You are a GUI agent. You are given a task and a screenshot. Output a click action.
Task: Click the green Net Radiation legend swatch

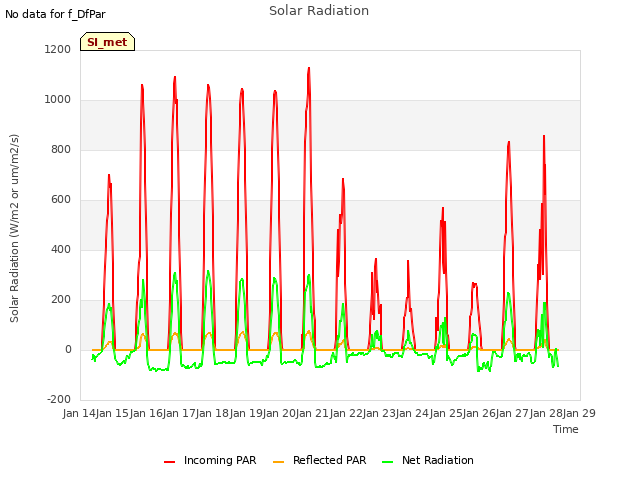click(x=387, y=462)
